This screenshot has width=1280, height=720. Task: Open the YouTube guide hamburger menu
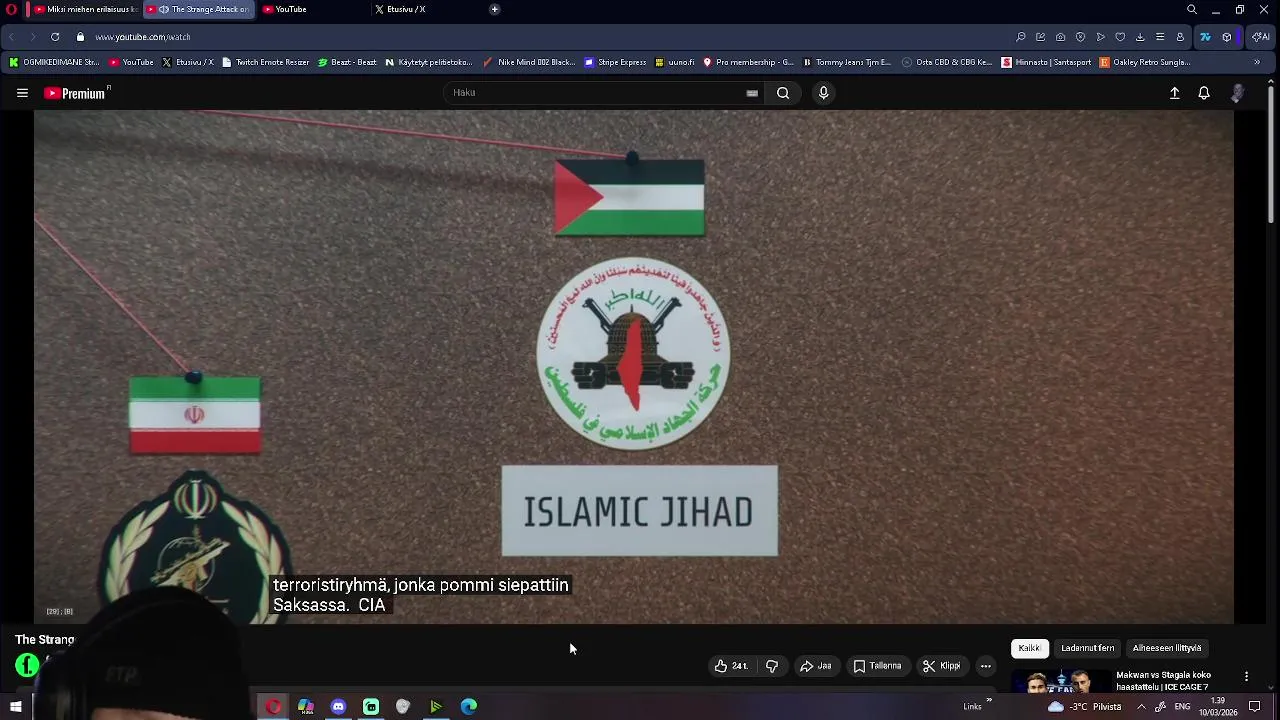[x=22, y=93]
